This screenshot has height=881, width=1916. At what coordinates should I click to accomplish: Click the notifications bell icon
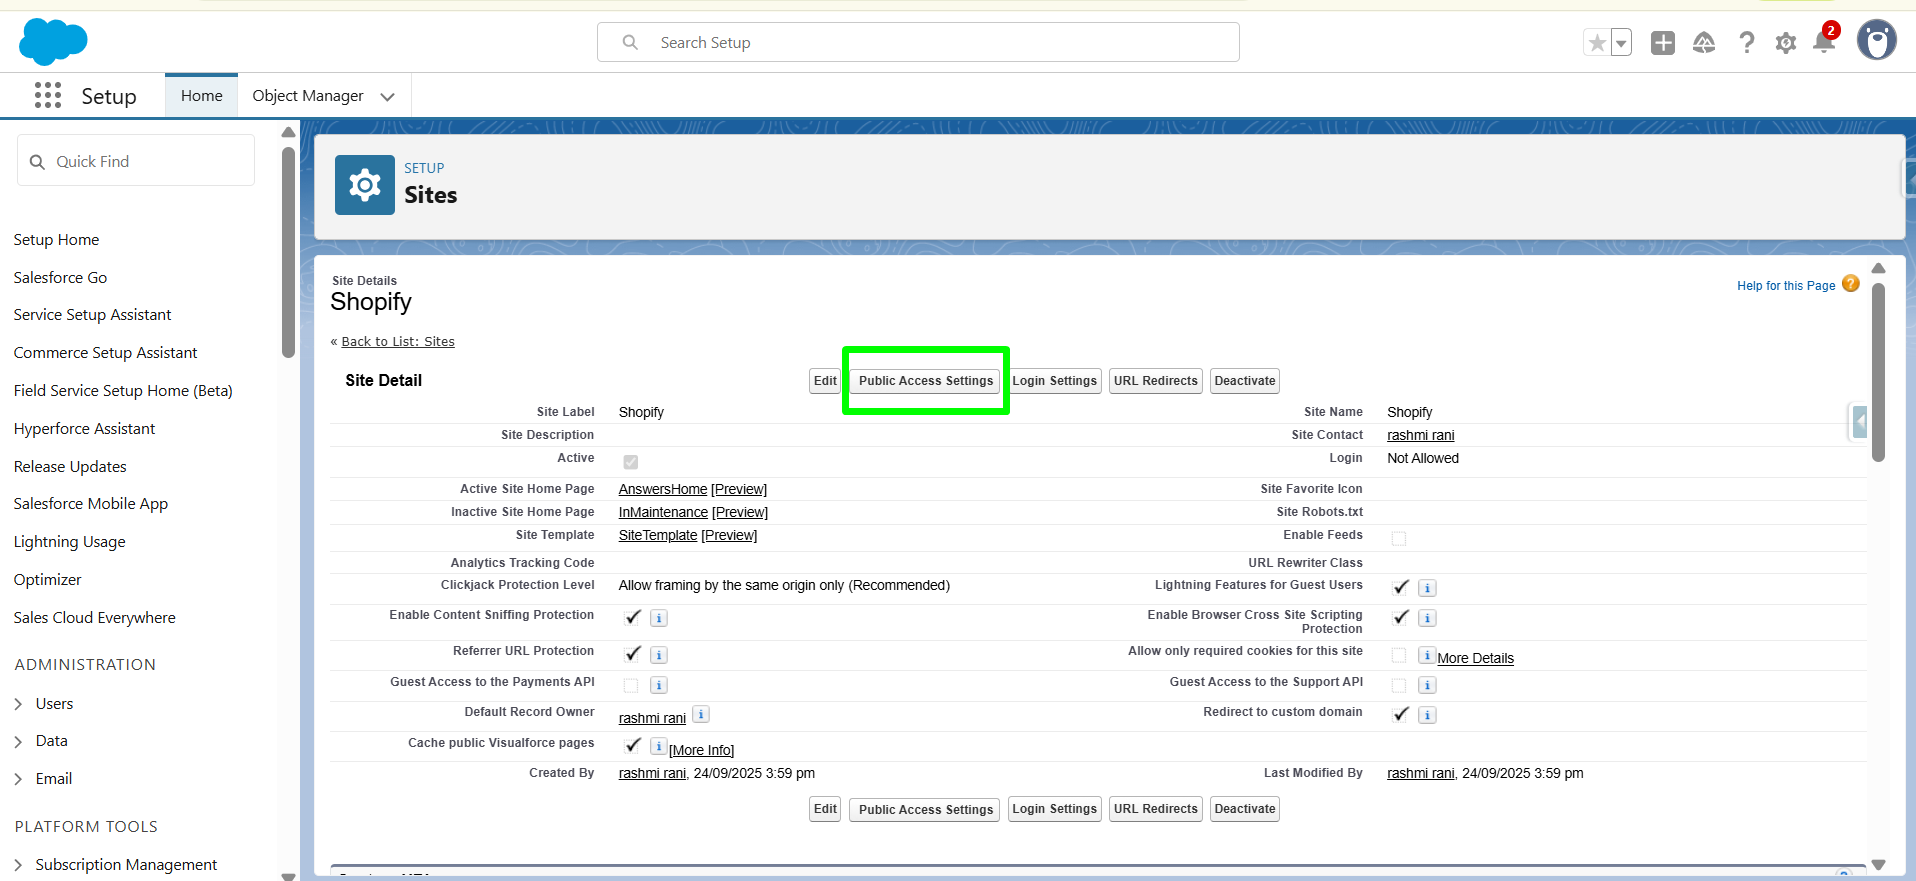pyautogui.click(x=1823, y=42)
